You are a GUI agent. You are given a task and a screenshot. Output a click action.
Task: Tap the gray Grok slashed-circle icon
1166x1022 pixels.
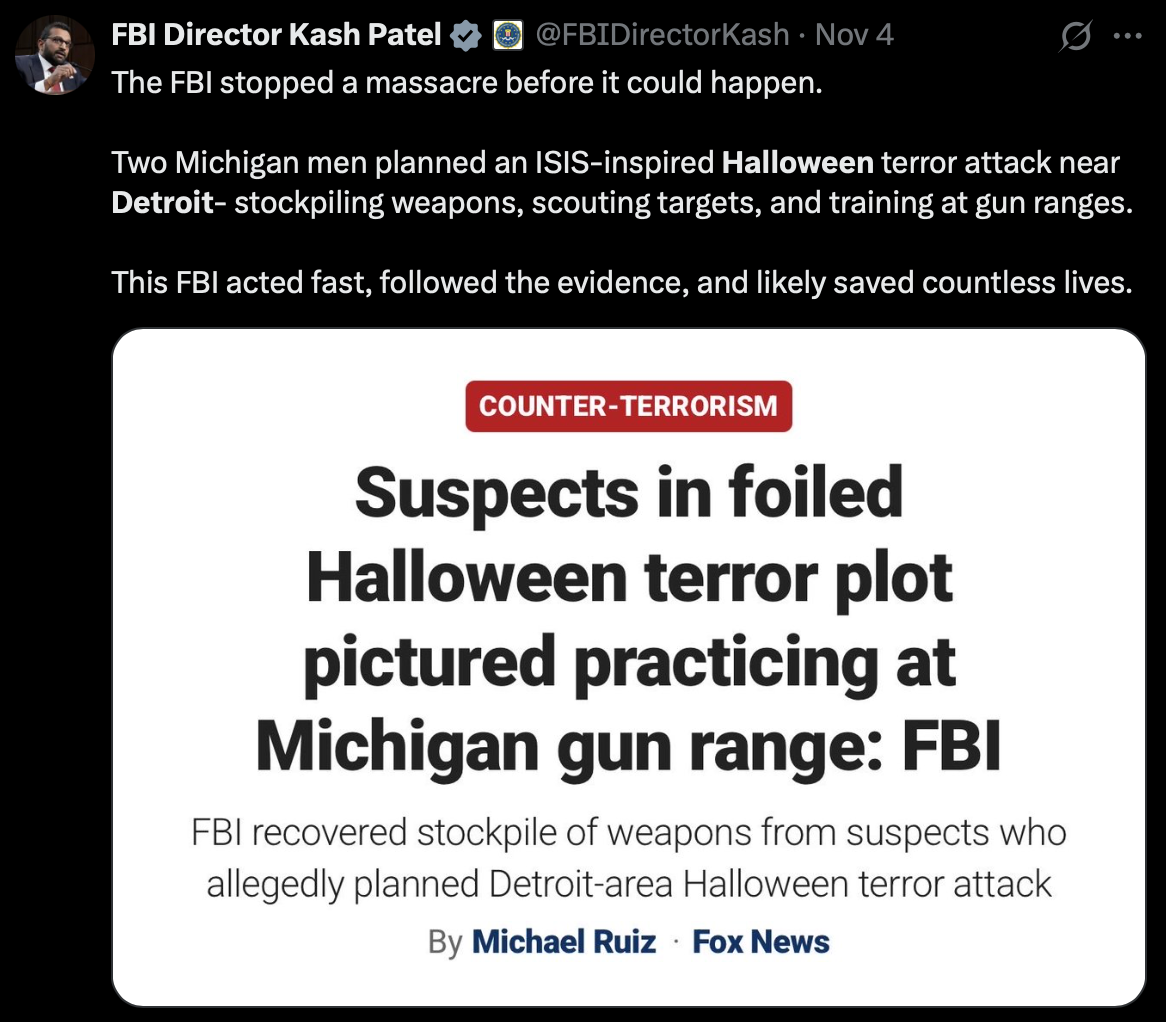pos(1075,35)
